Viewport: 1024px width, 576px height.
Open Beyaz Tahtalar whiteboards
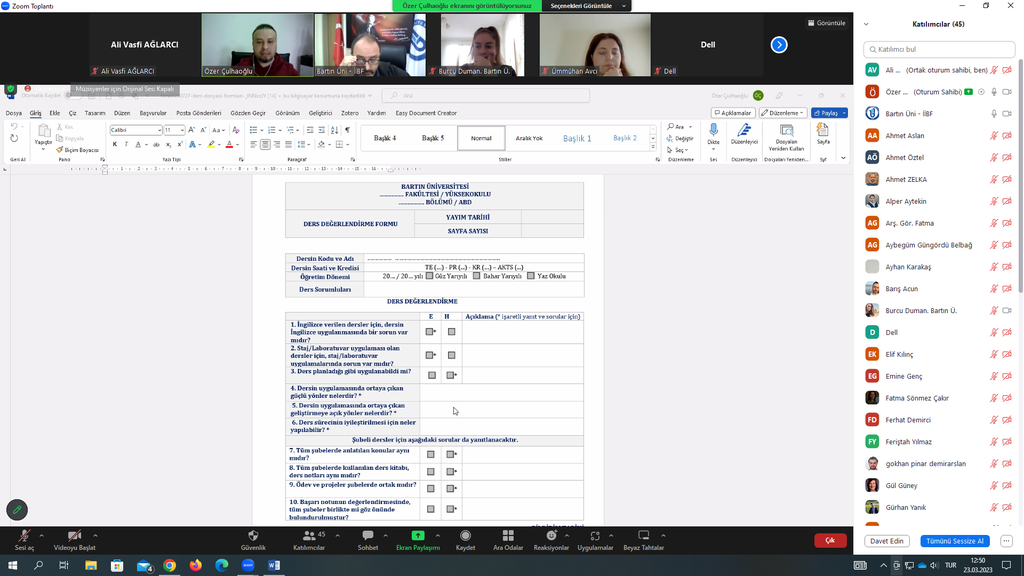[x=643, y=536]
